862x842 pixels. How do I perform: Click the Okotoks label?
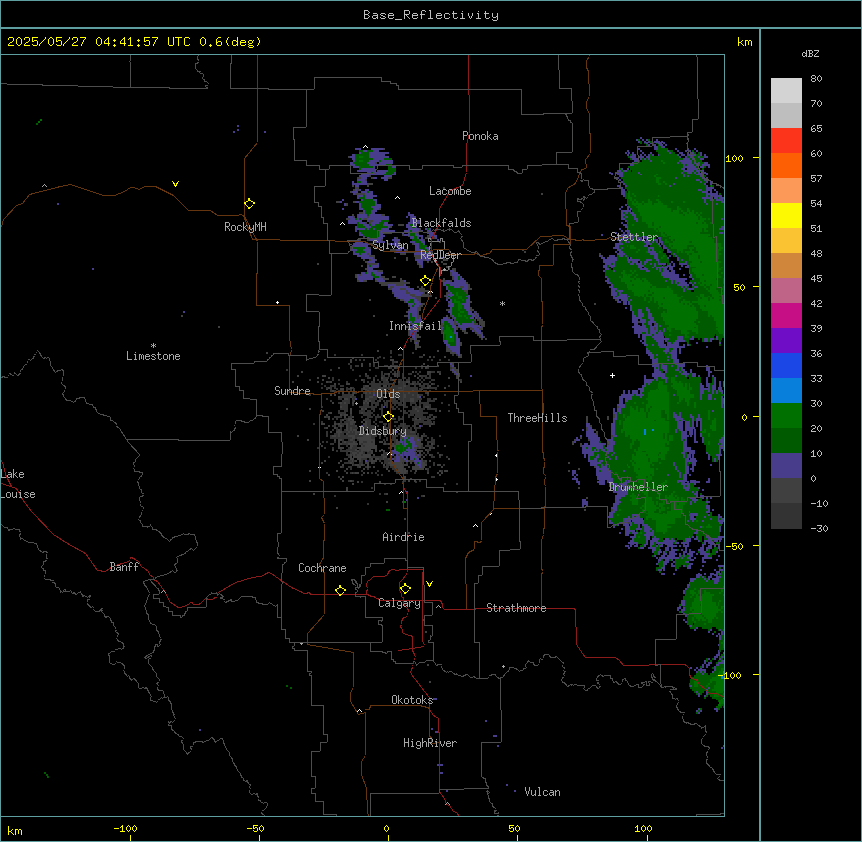(x=412, y=700)
